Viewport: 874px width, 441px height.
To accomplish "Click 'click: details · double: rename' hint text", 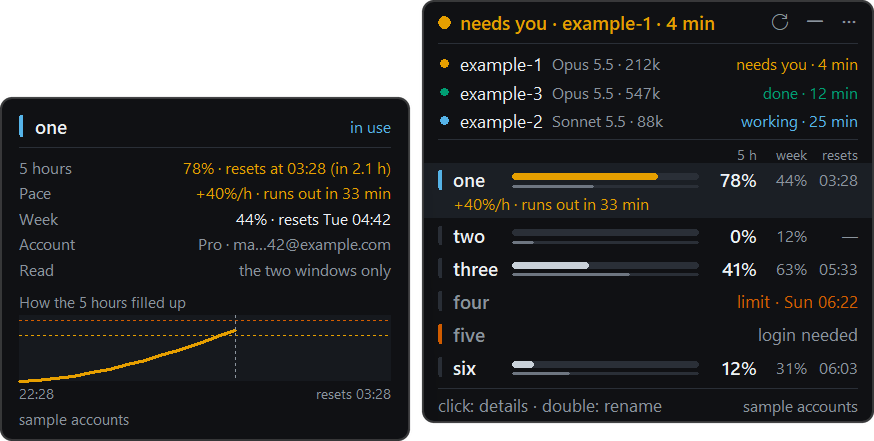I will coord(550,406).
